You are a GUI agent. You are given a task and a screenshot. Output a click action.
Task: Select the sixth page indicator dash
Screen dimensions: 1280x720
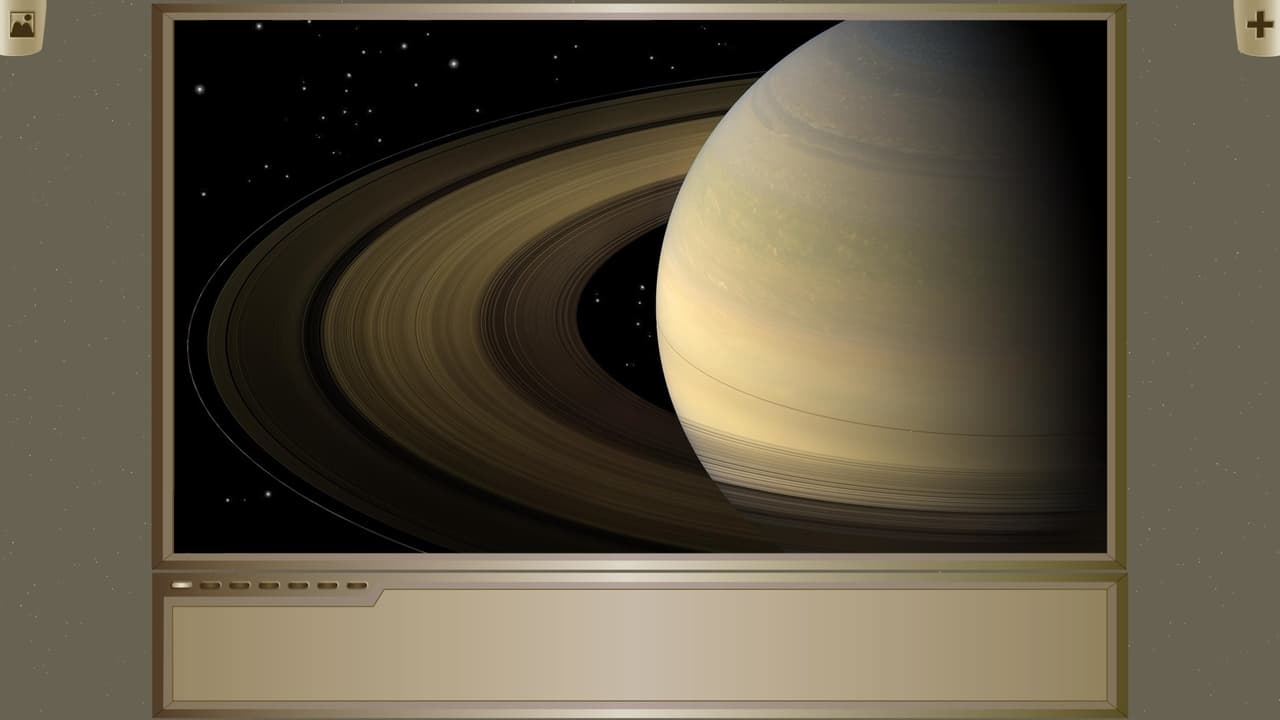[327, 585]
